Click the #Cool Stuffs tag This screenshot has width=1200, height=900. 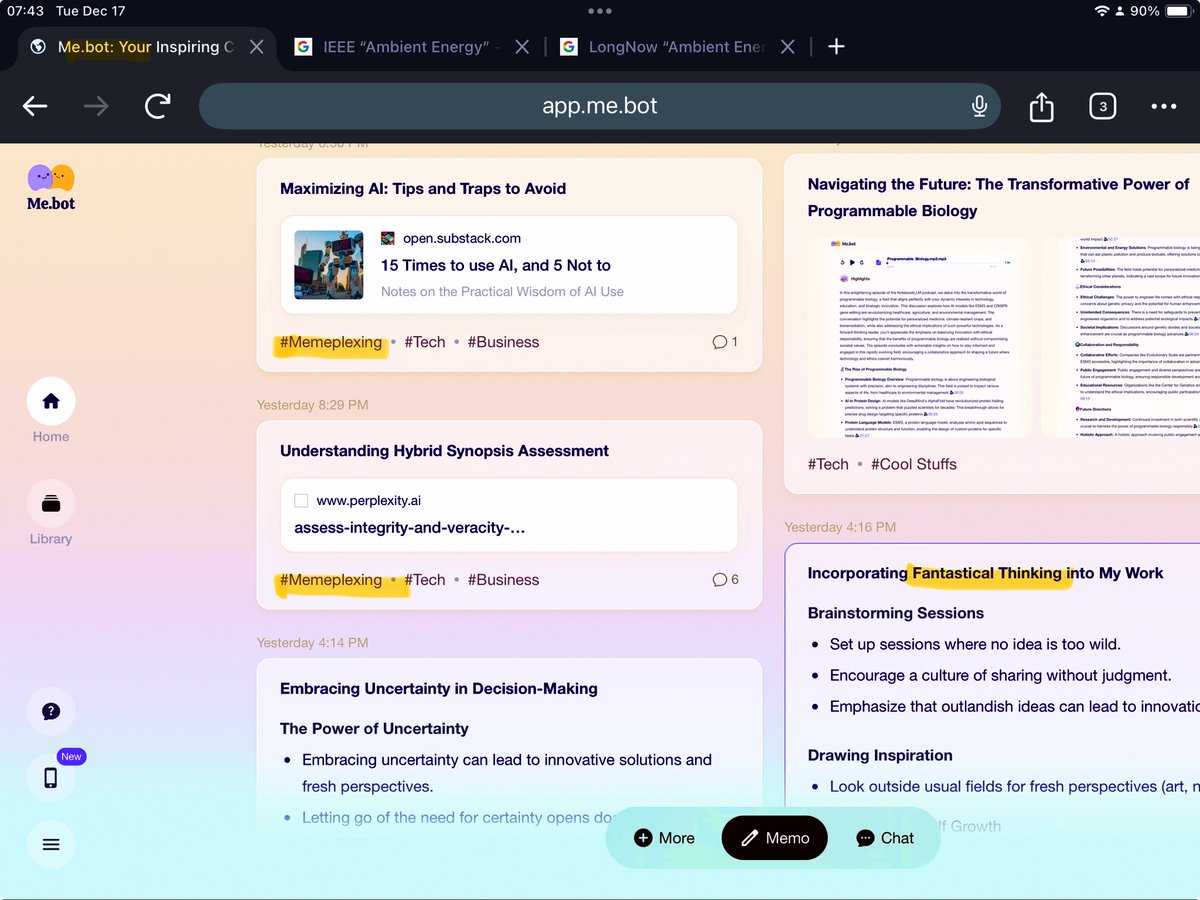click(914, 464)
